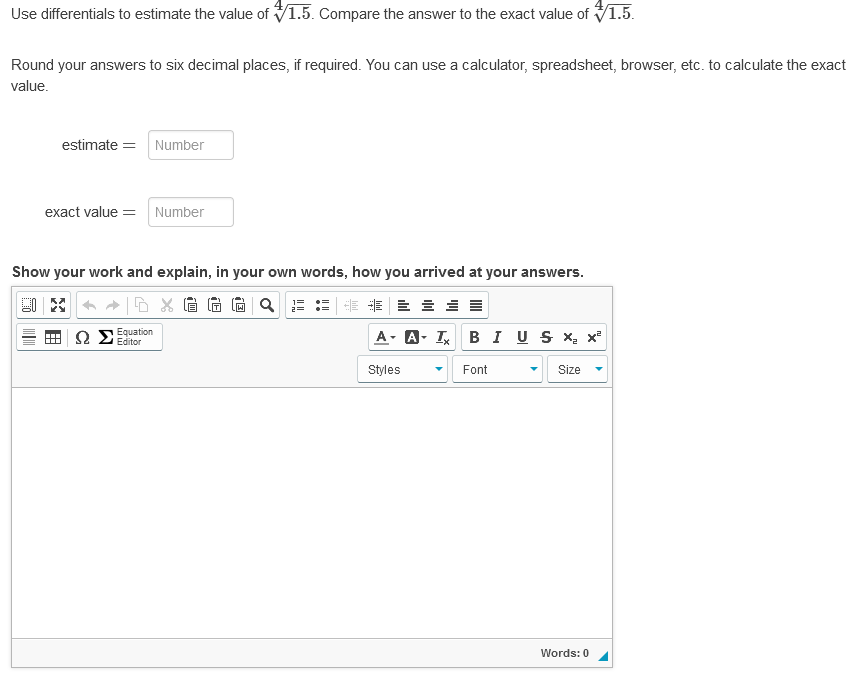Click the 'Words: 0' counter text

564,653
